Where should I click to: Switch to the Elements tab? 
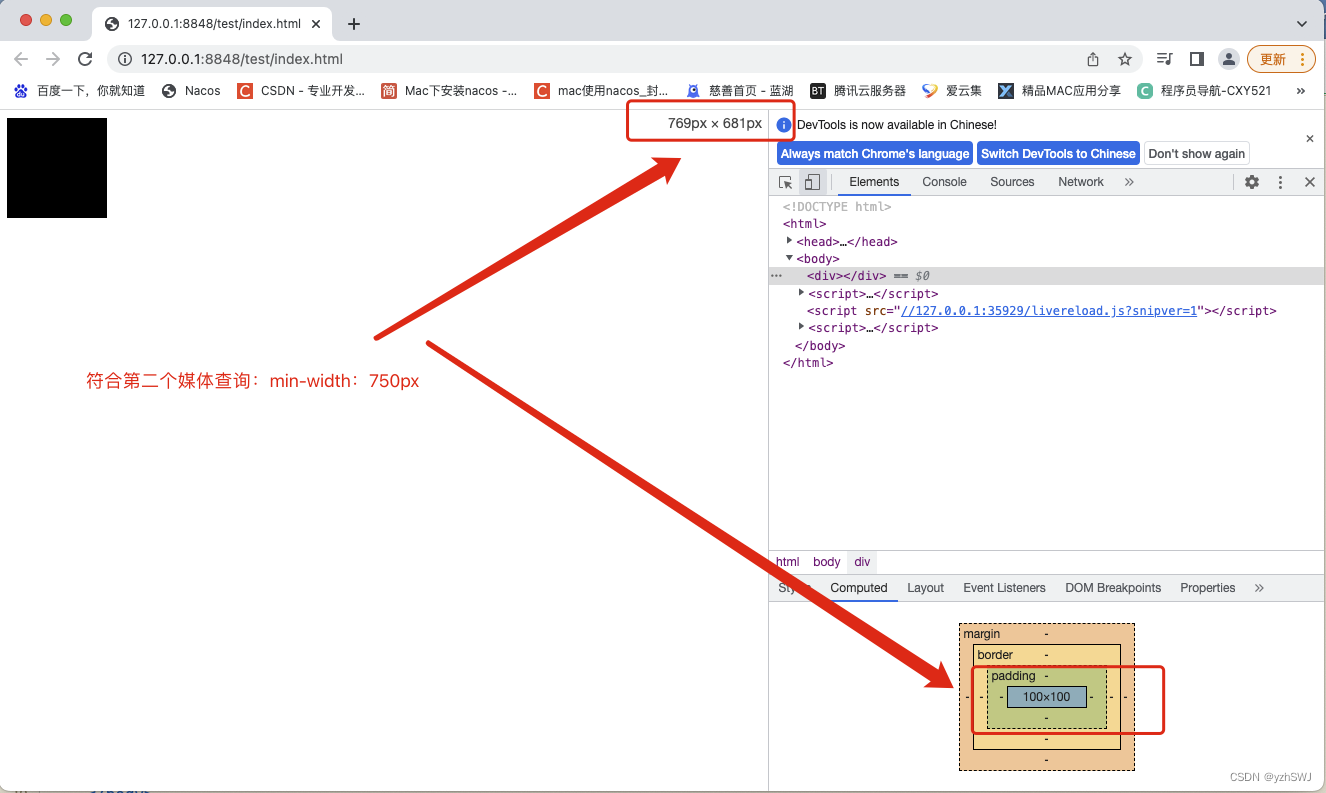(874, 182)
